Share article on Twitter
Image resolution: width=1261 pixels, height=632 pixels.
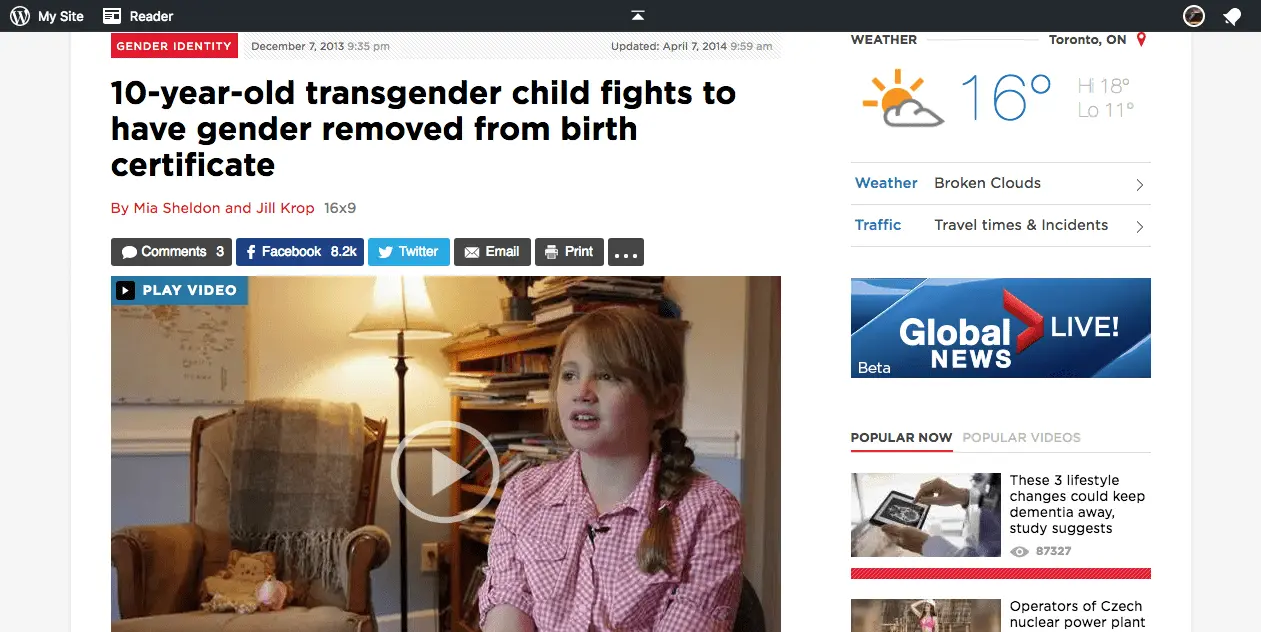click(x=409, y=252)
